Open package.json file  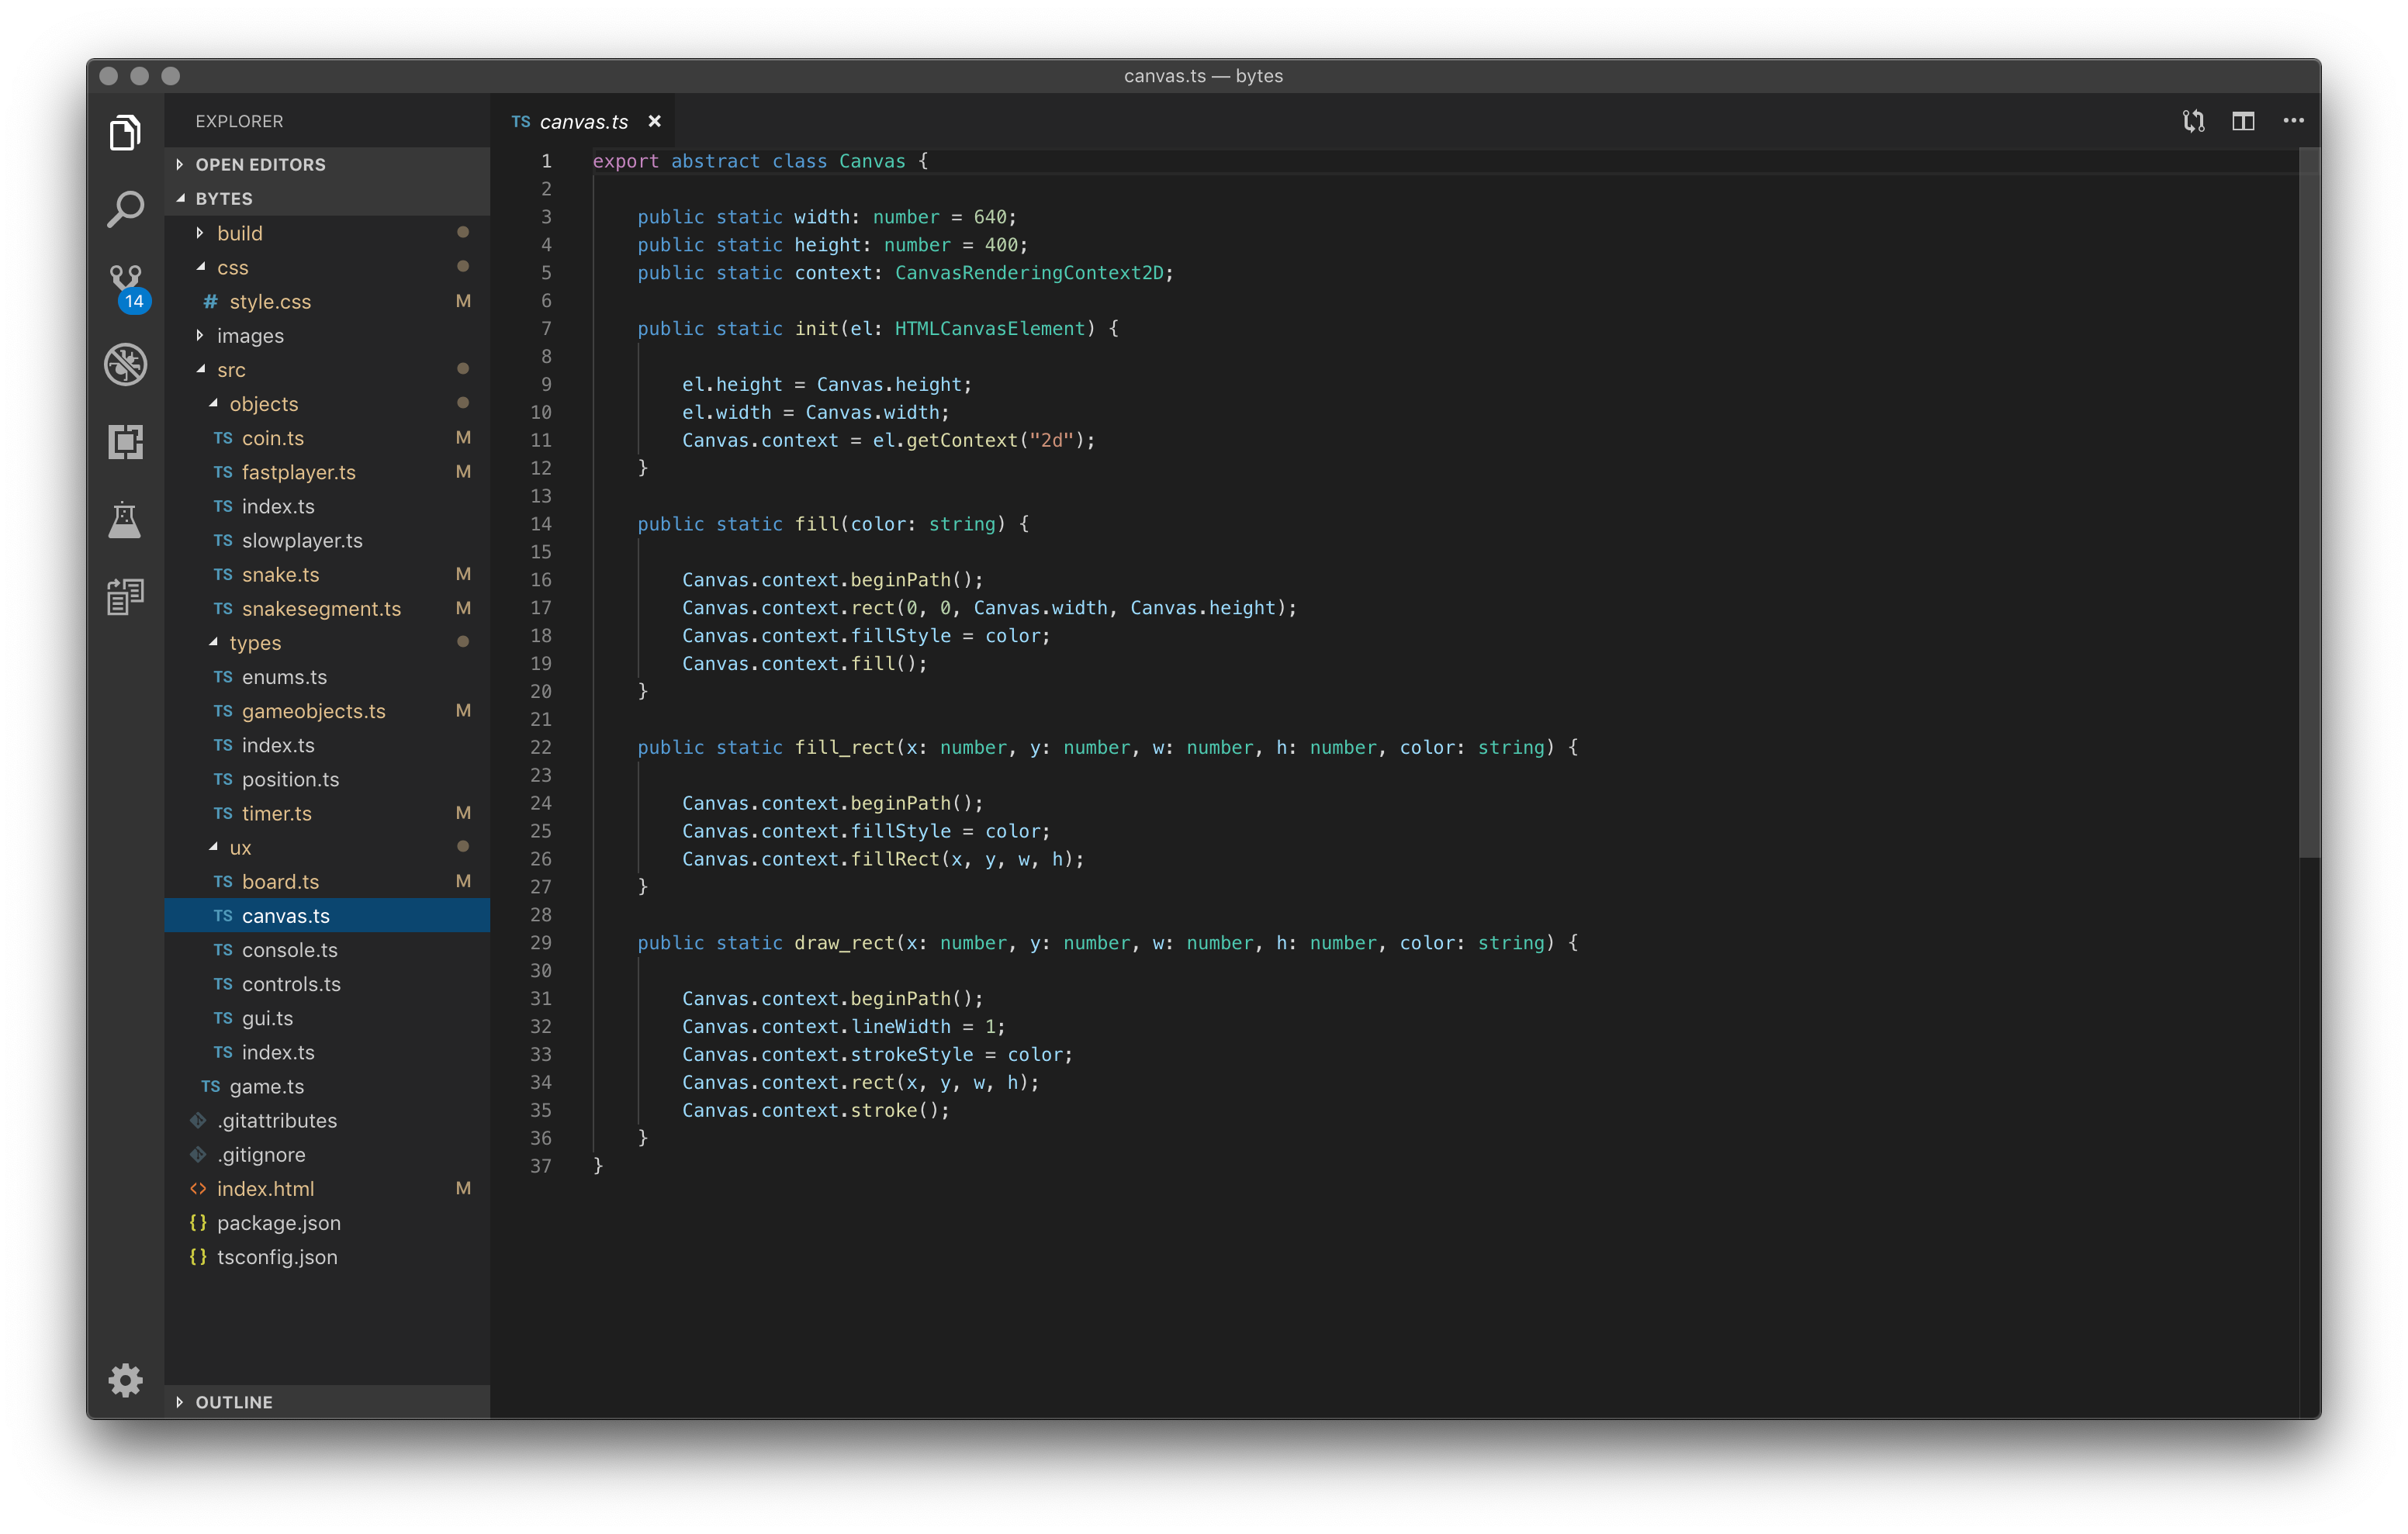coord(328,1222)
